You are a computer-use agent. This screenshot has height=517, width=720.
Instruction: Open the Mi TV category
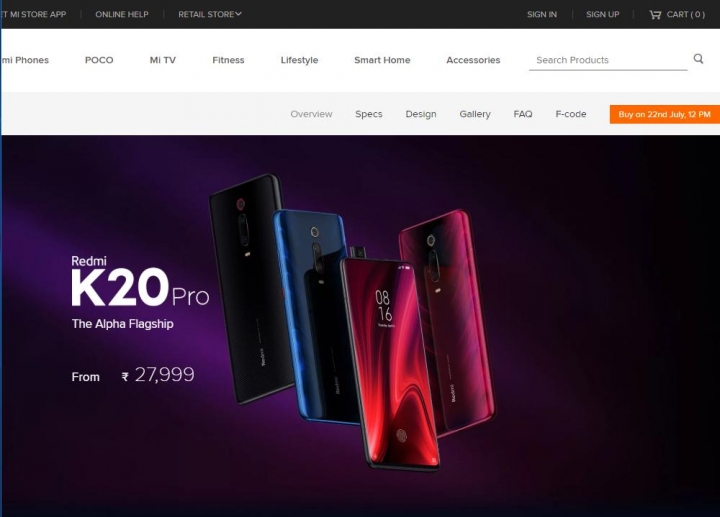[x=163, y=60]
